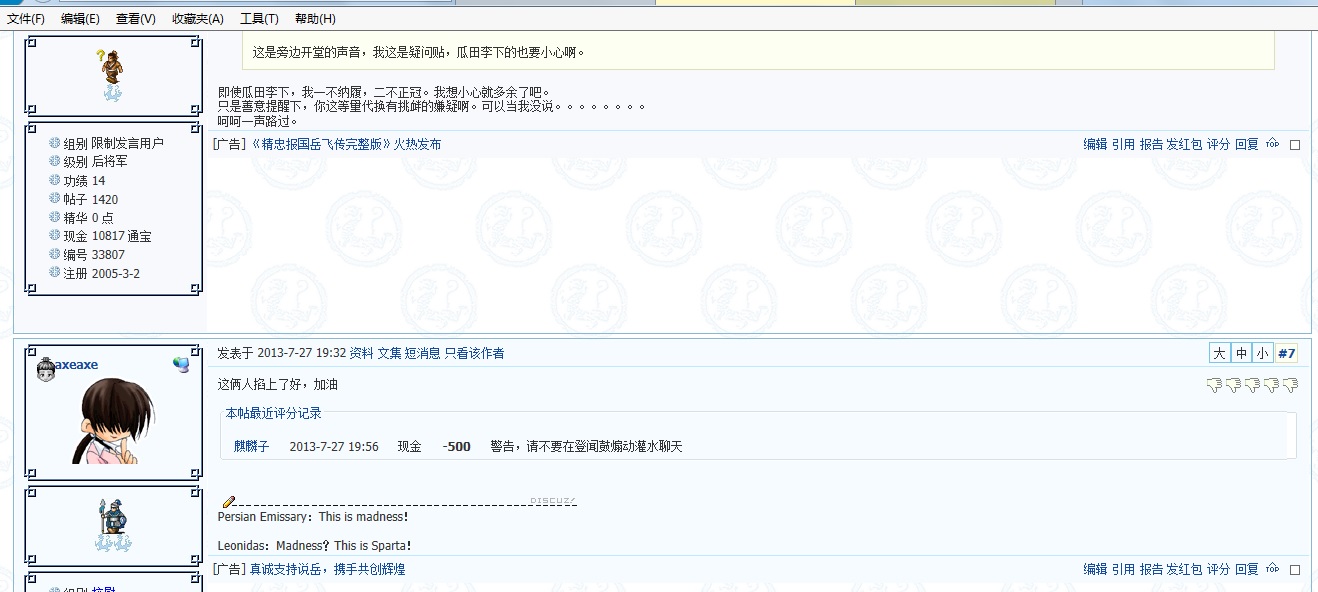Click the post text 这俩人掐上了好，加油
Image resolution: width=1318 pixels, height=592 pixels.
tap(278, 384)
